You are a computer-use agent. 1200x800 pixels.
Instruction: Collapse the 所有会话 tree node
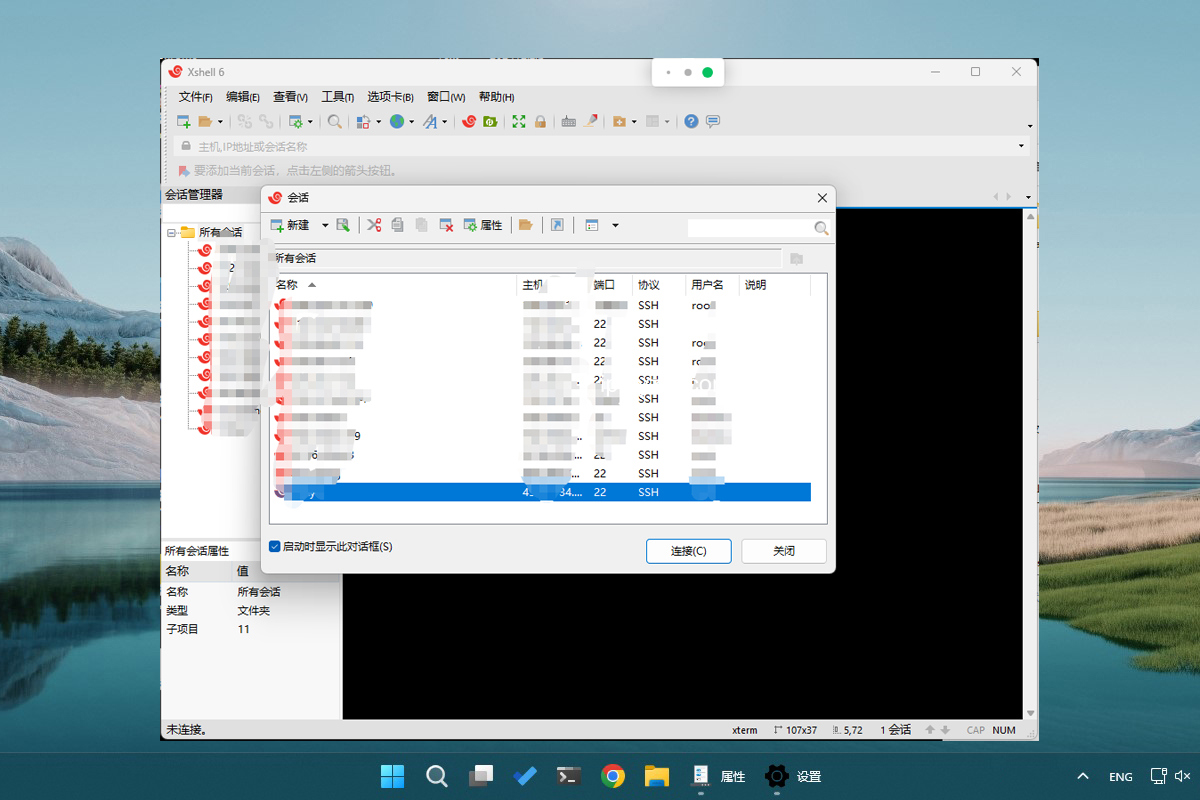pos(172,232)
